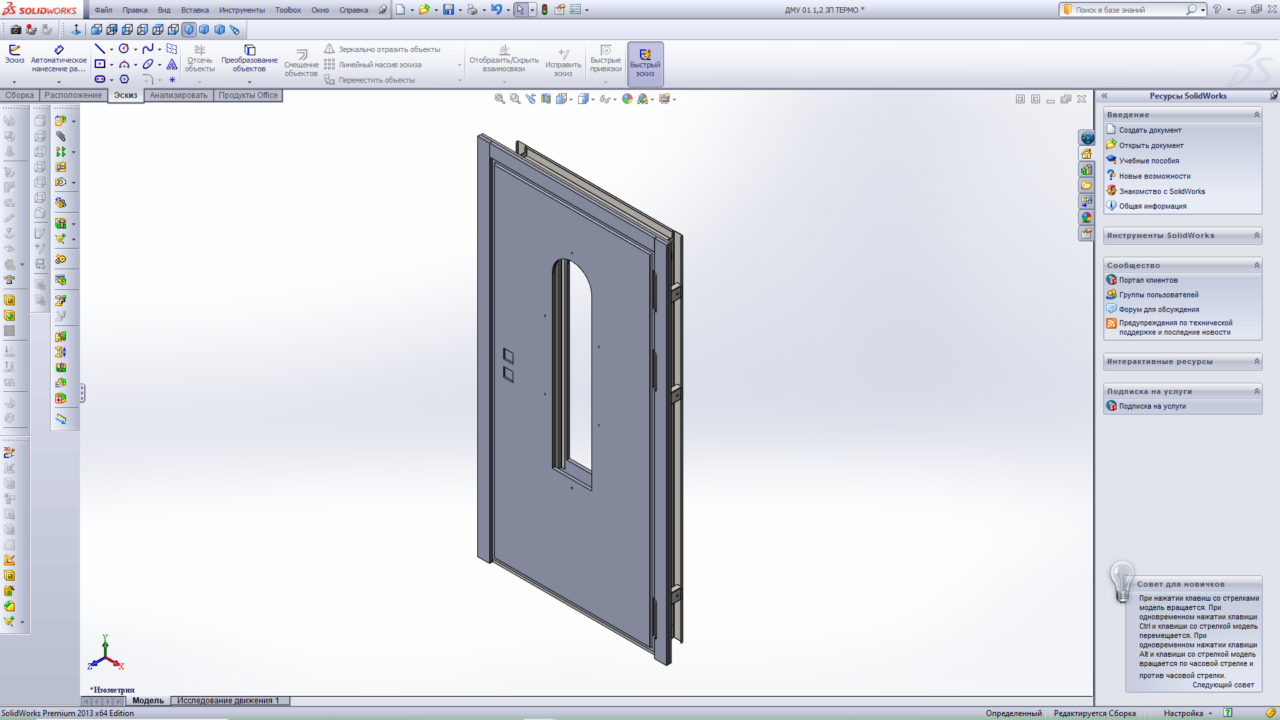Toggle the Isometric view cube icon
This screenshot has width=1280, height=720.
click(x=189, y=29)
